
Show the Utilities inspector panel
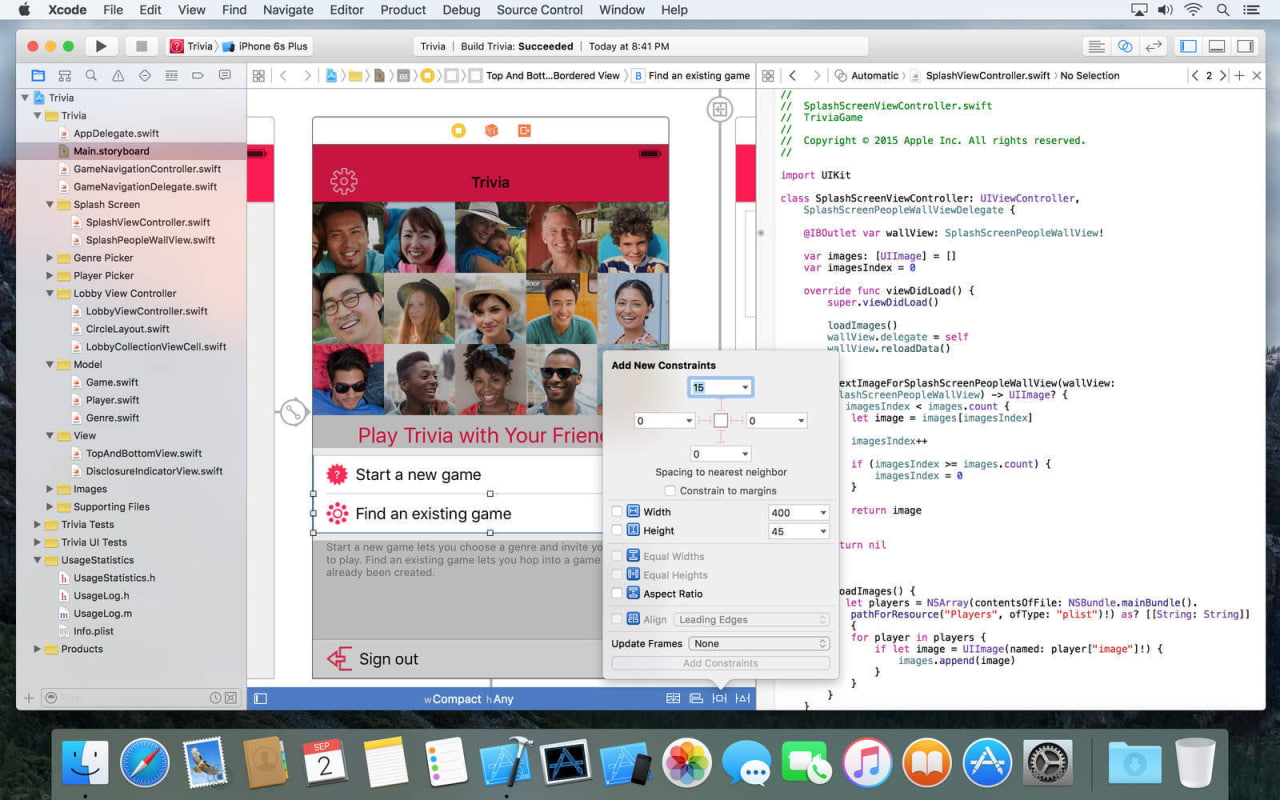pyautogui.click(x=1244, y=46)
